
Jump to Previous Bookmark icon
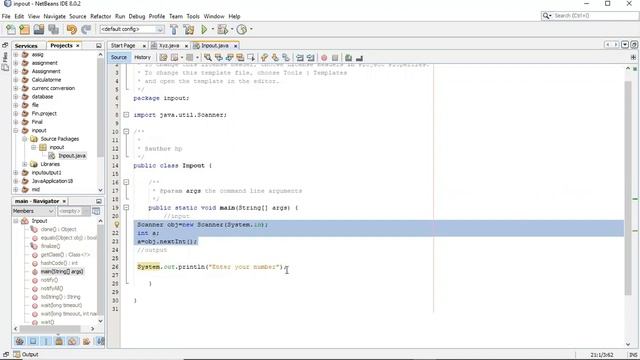(264, 58)
